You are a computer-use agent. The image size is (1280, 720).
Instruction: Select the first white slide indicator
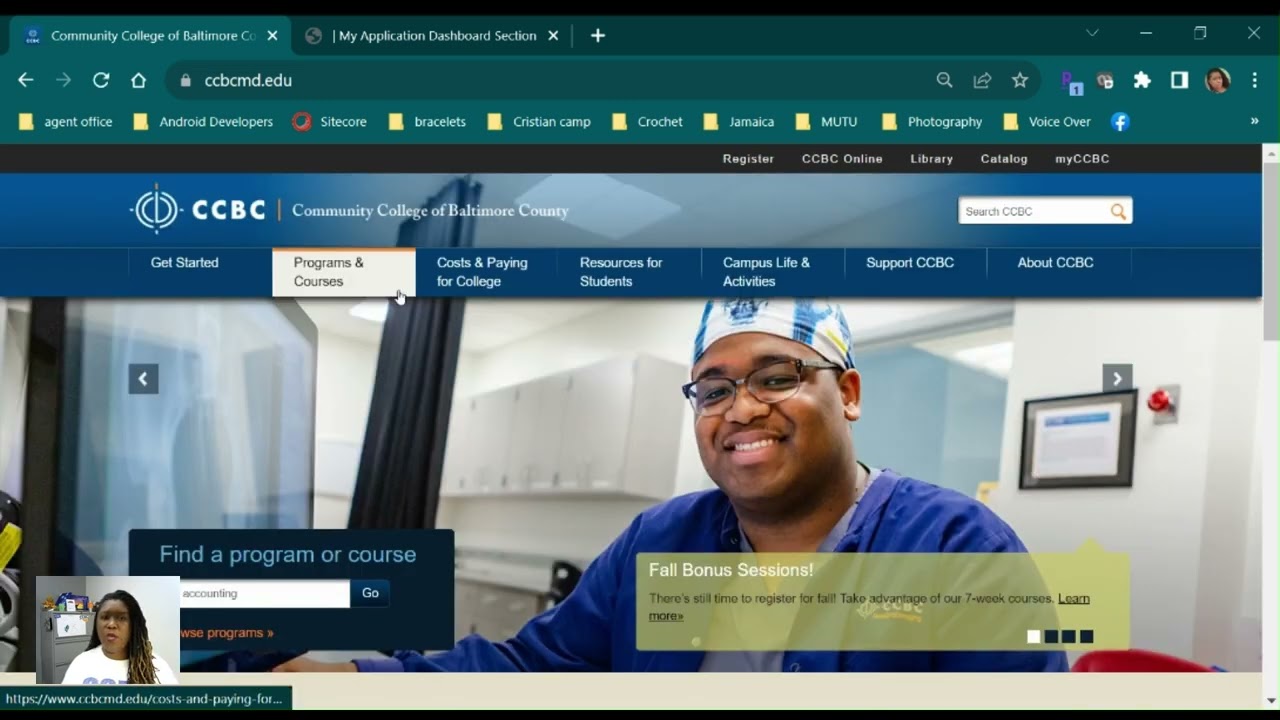[1034, 636]
